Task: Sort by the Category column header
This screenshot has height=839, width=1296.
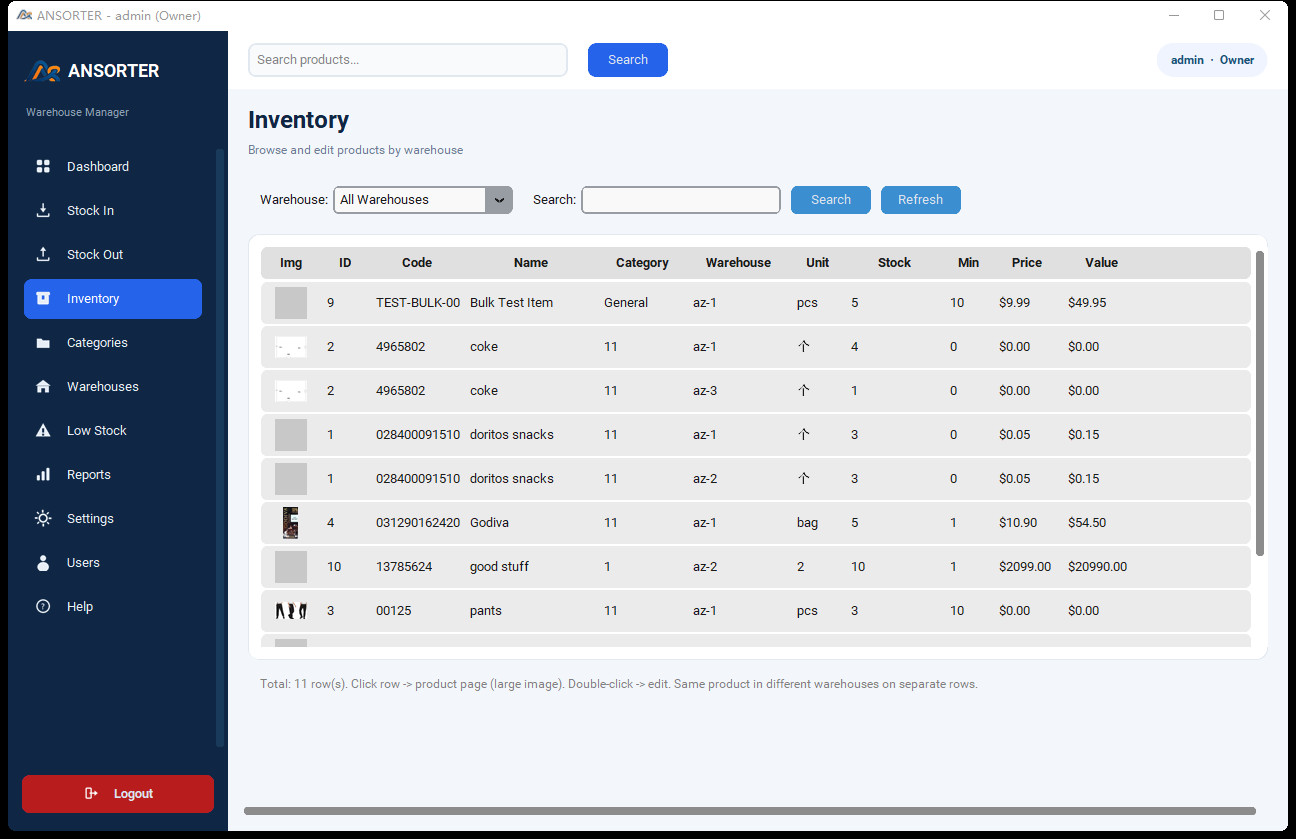Action: [x=642, y=262]
